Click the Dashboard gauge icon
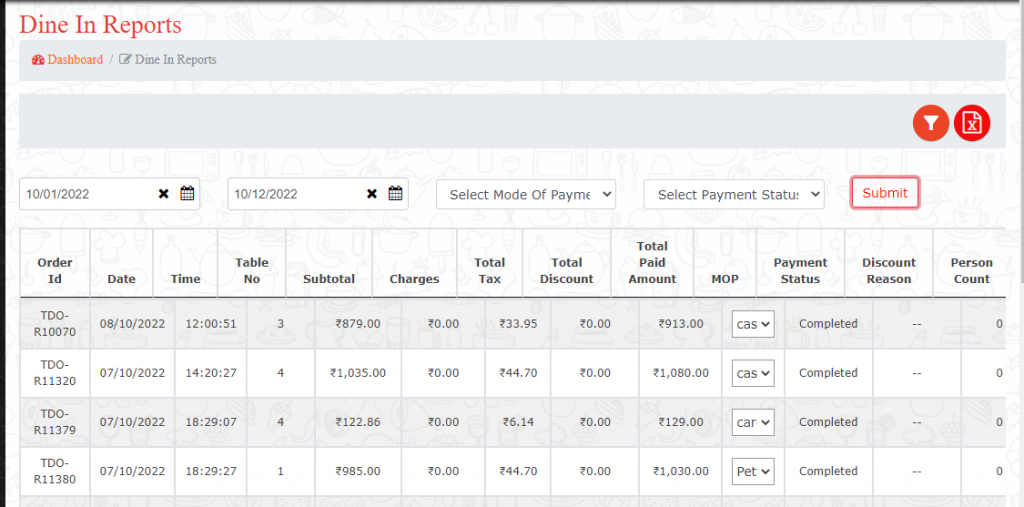This screenshot has width=1024, height=507. [38, 60]
